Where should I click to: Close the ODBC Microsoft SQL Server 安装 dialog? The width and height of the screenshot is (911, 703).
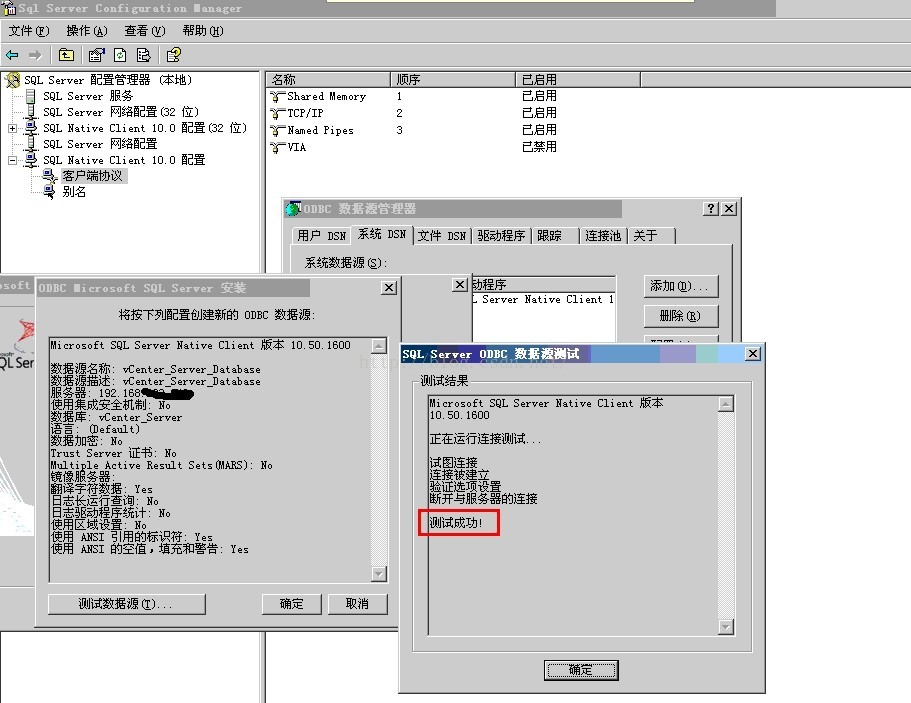[x=389, y=288]
